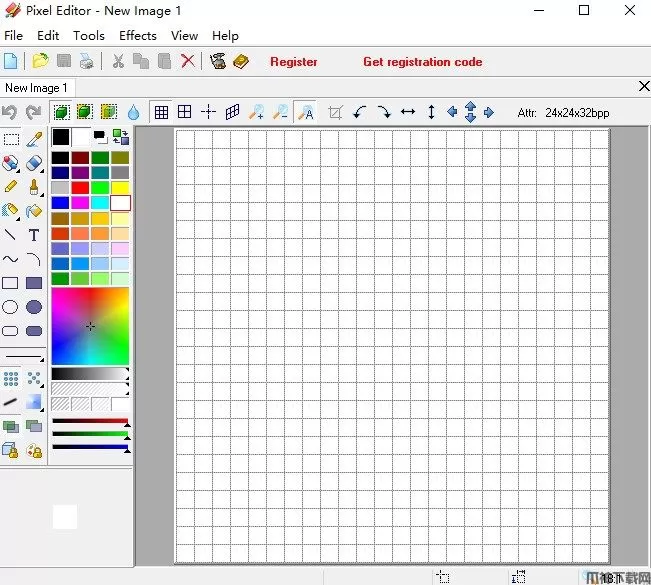
Task: Click the Open folder toolbar icon
Action: point(40,62)
